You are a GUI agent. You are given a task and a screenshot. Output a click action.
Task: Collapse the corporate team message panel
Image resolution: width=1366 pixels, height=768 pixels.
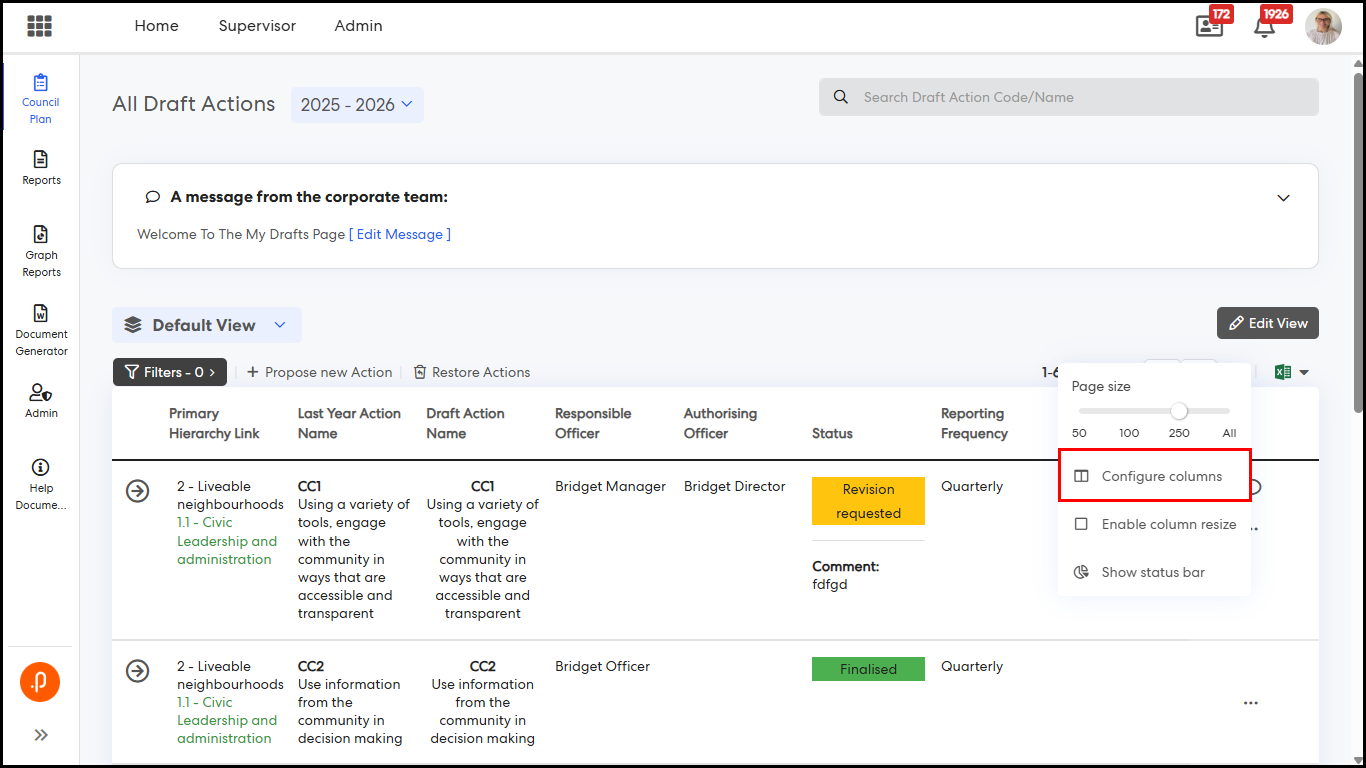click(1283, 198)
